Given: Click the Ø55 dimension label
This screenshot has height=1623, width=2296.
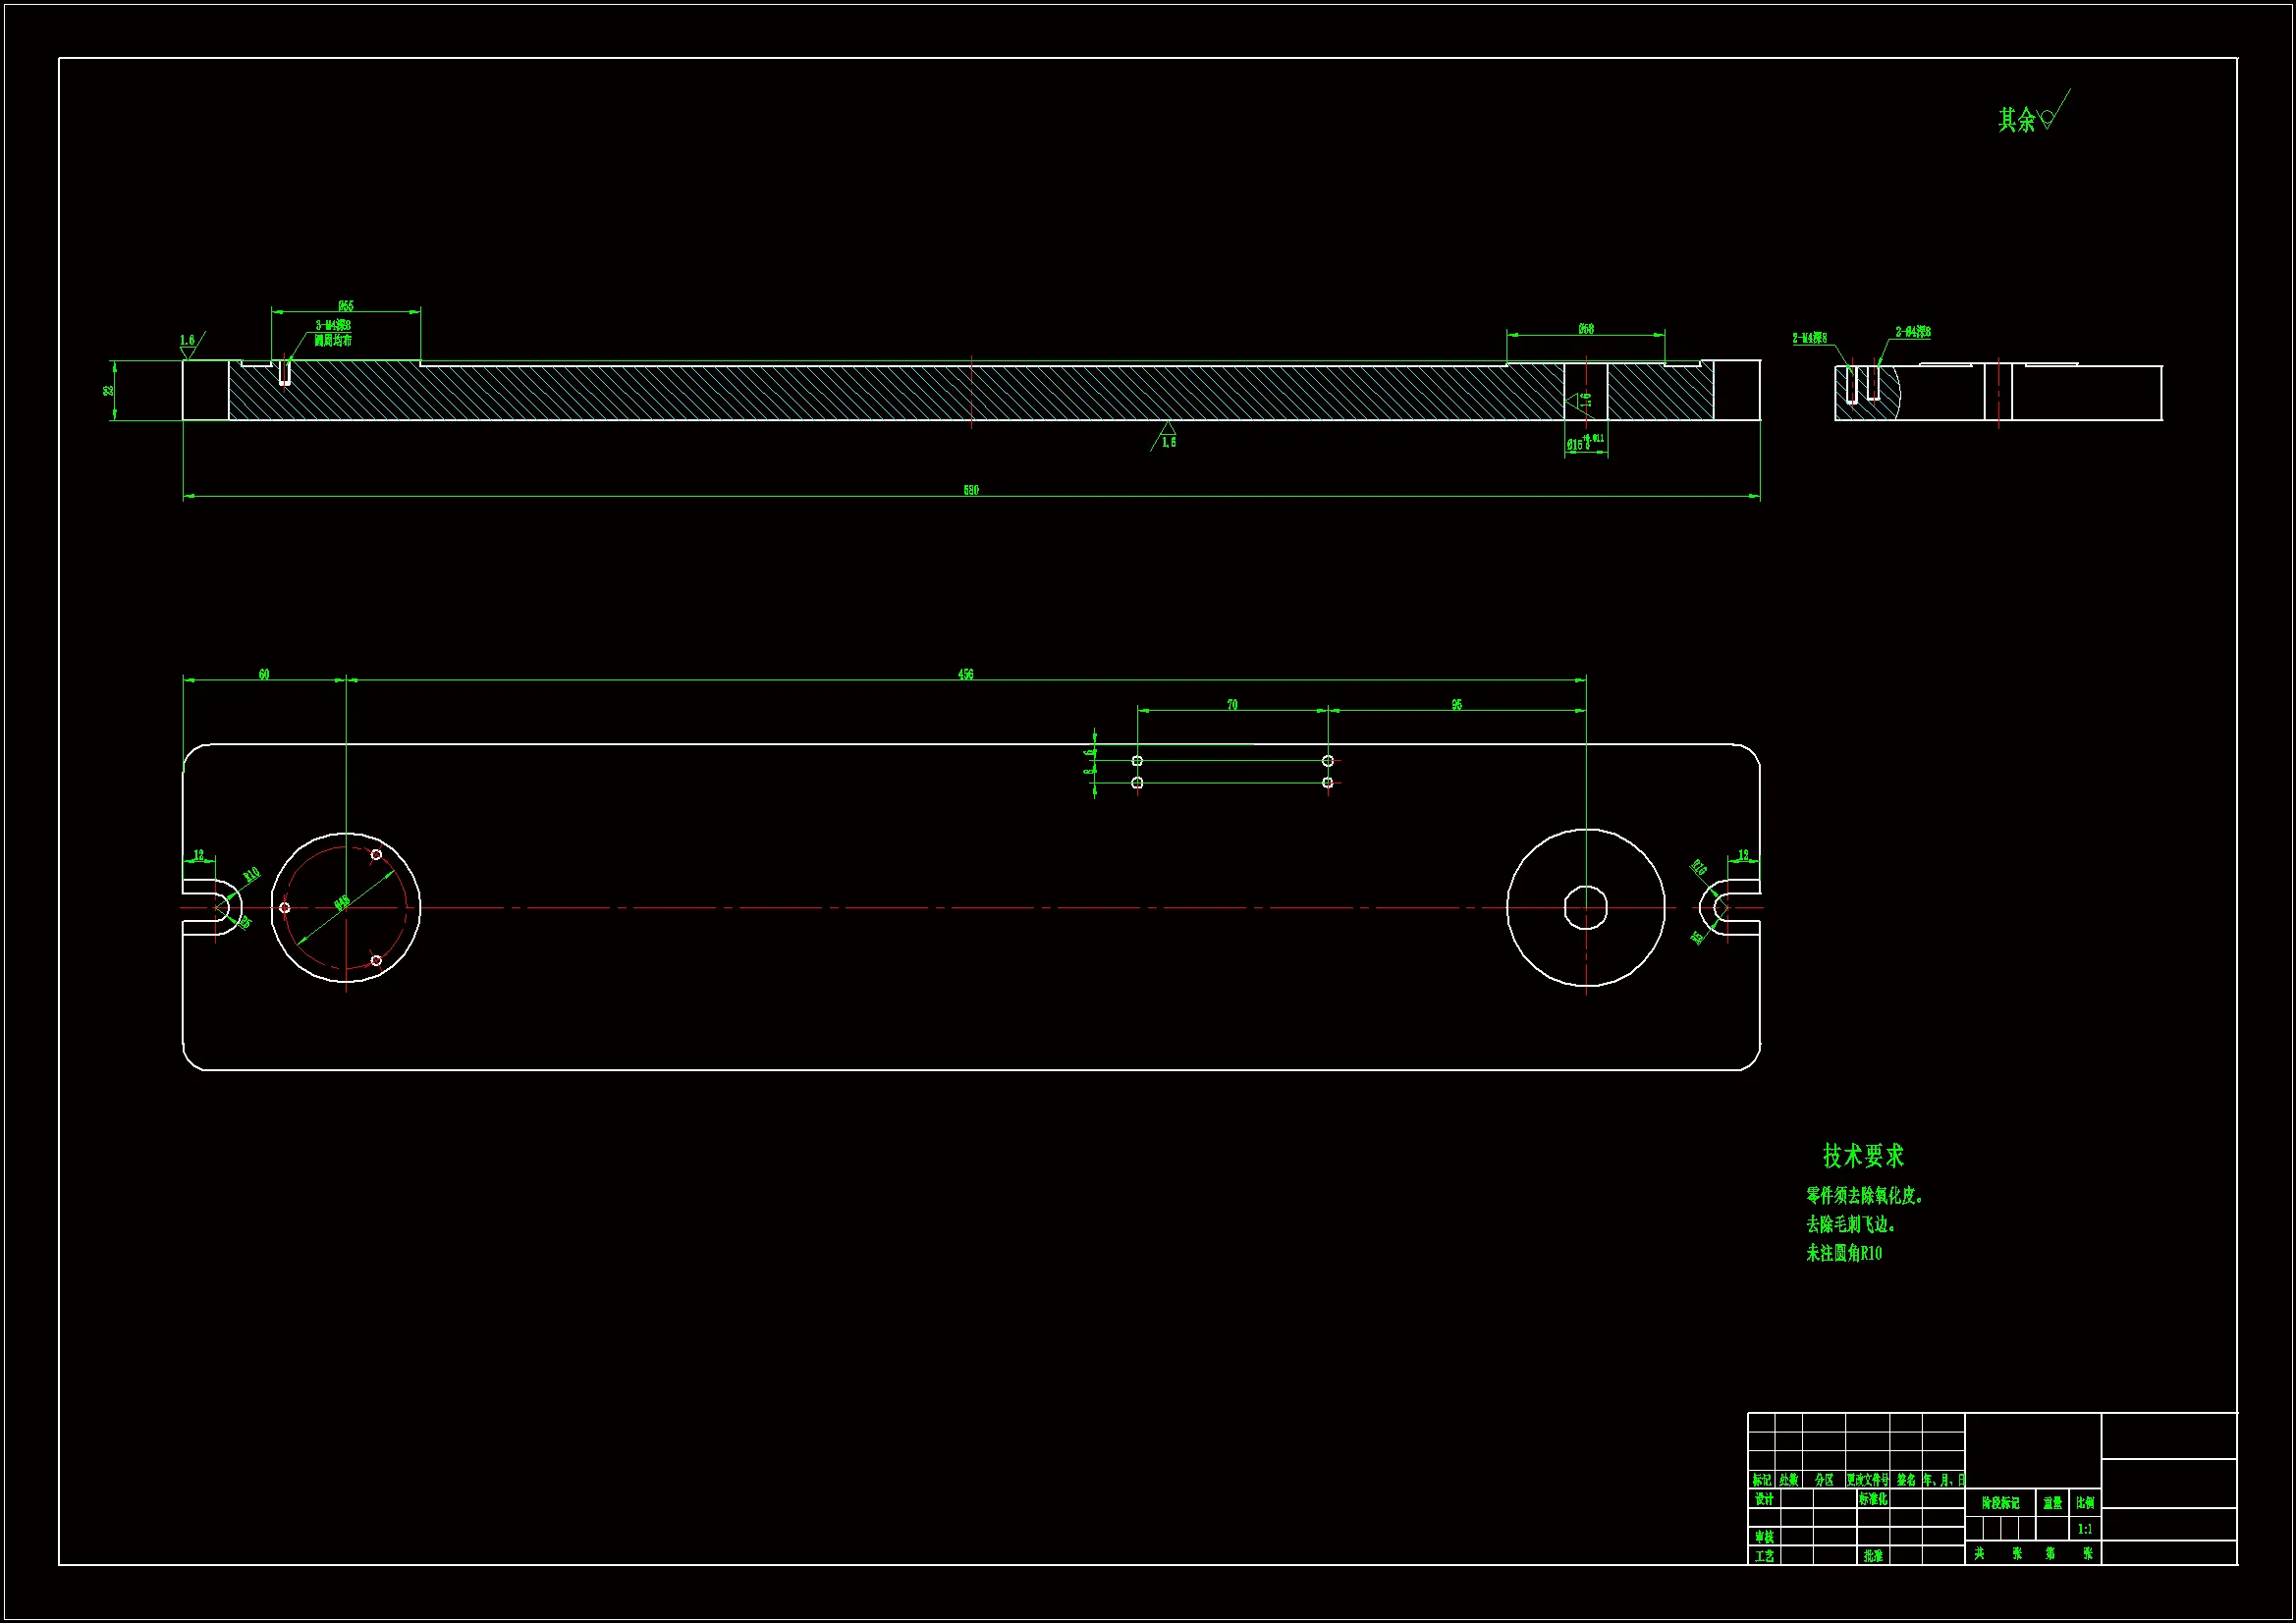Looking at the screenshot, I should [345, 306].
